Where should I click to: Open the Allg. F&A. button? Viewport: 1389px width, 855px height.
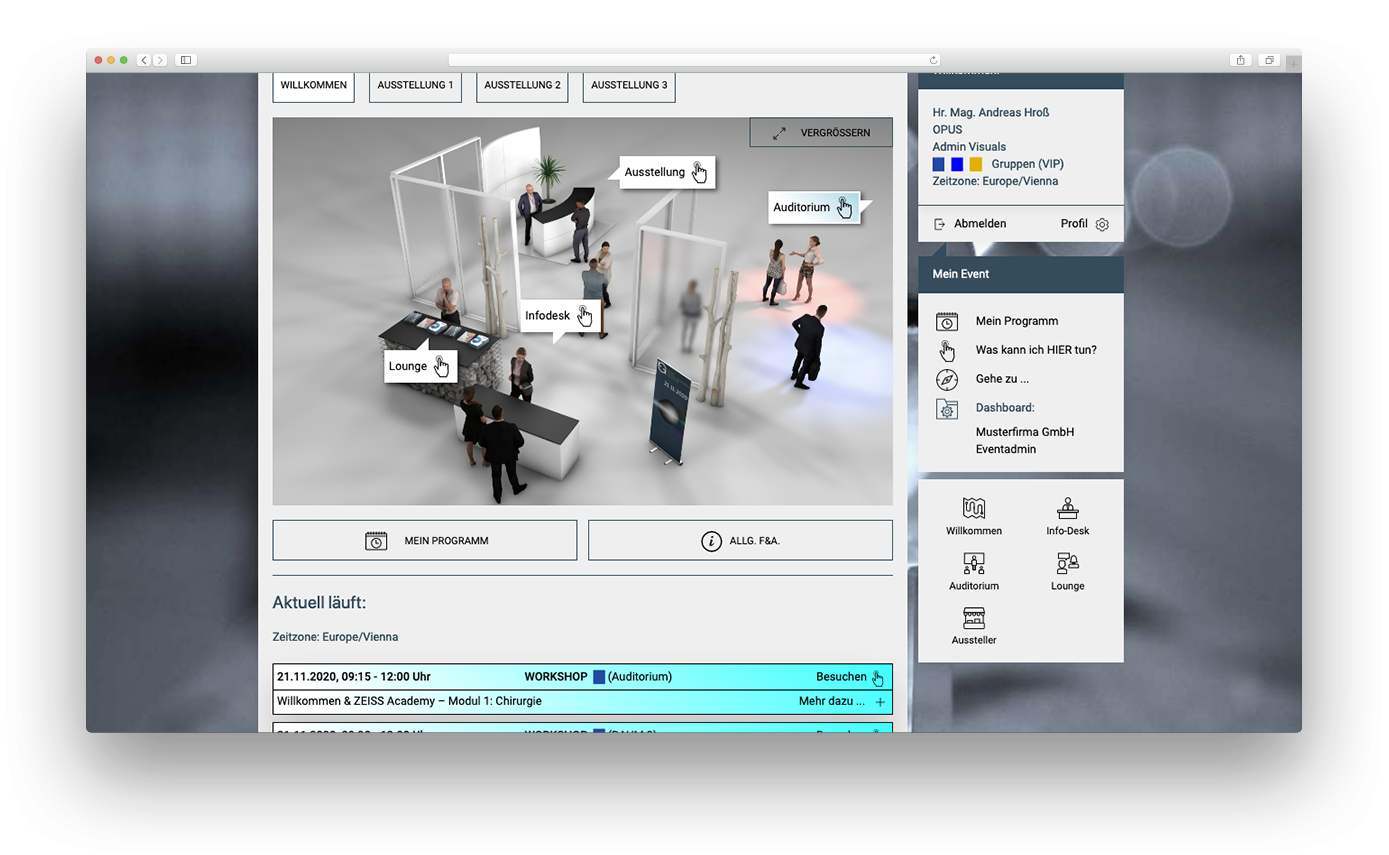coord(740,540)
